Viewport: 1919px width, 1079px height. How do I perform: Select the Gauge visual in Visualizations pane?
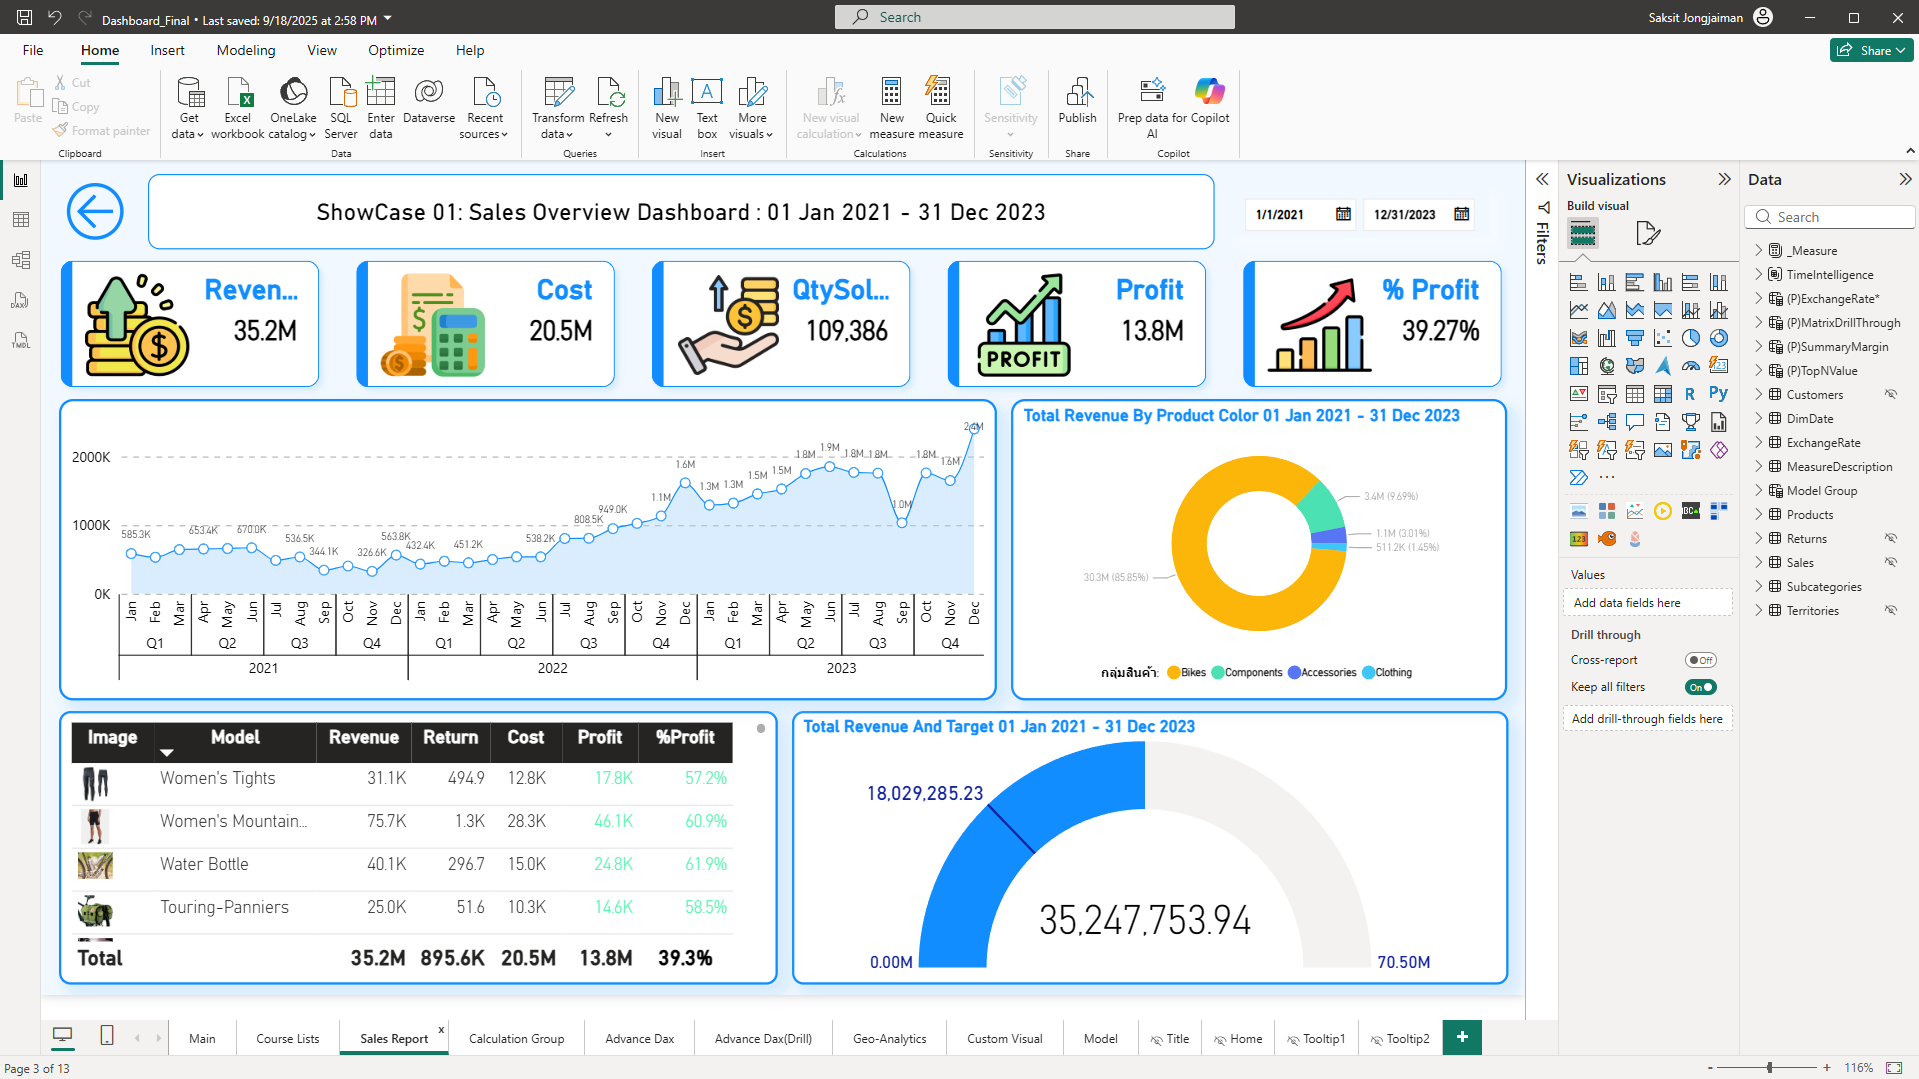pyautogui.click(x=1692, y=365)
